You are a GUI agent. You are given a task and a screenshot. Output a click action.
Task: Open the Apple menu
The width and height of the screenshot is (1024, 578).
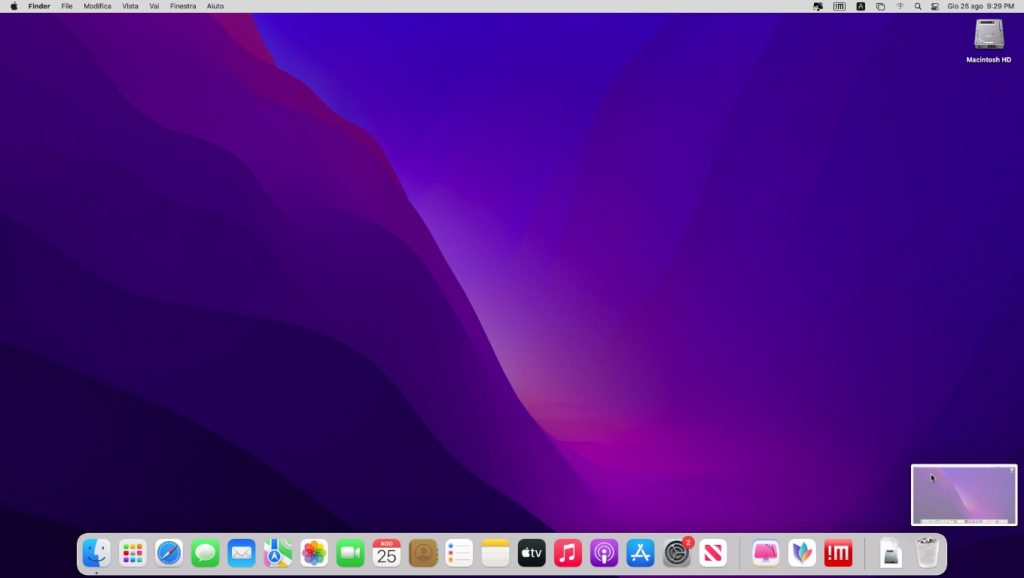pos(14,6)
